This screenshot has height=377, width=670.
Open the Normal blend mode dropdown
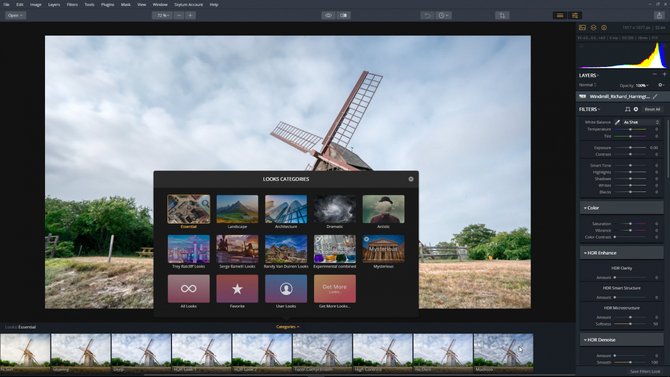588,85
